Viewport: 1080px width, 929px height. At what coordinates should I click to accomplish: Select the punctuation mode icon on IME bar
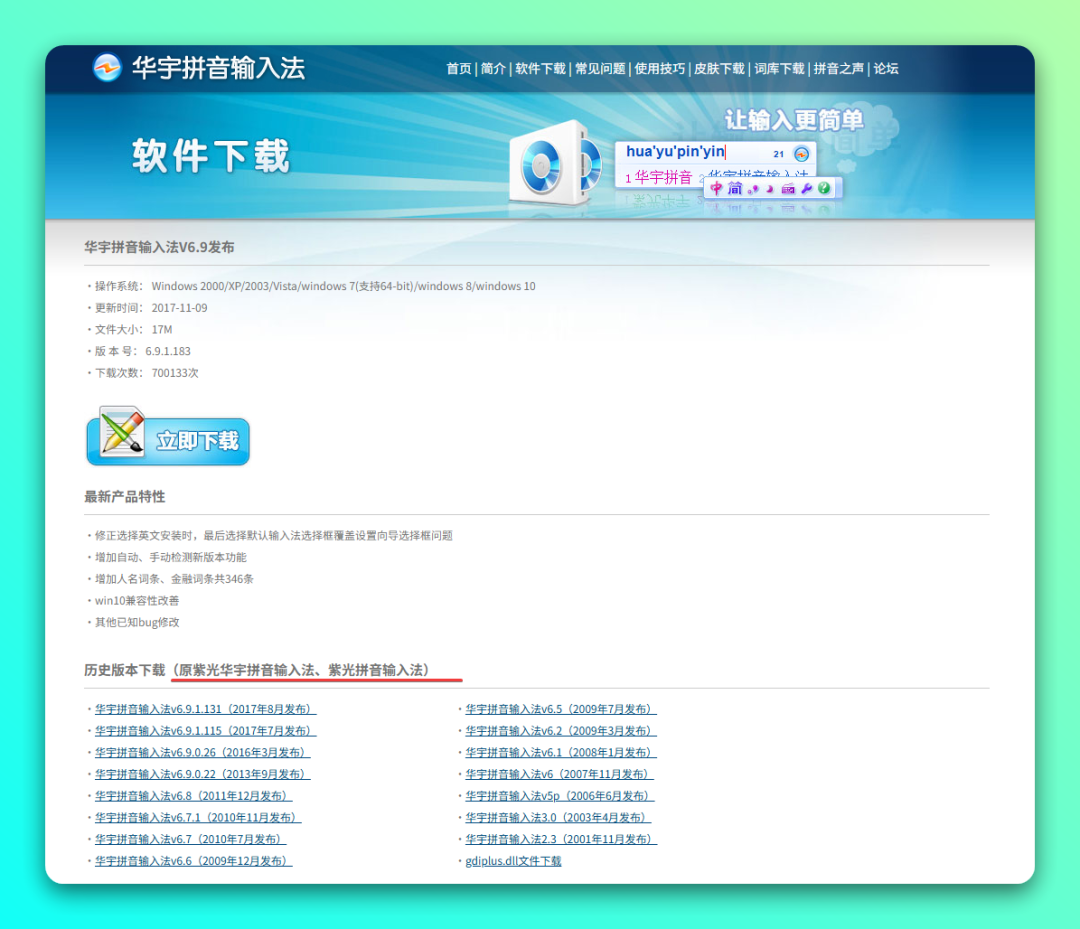753,188
